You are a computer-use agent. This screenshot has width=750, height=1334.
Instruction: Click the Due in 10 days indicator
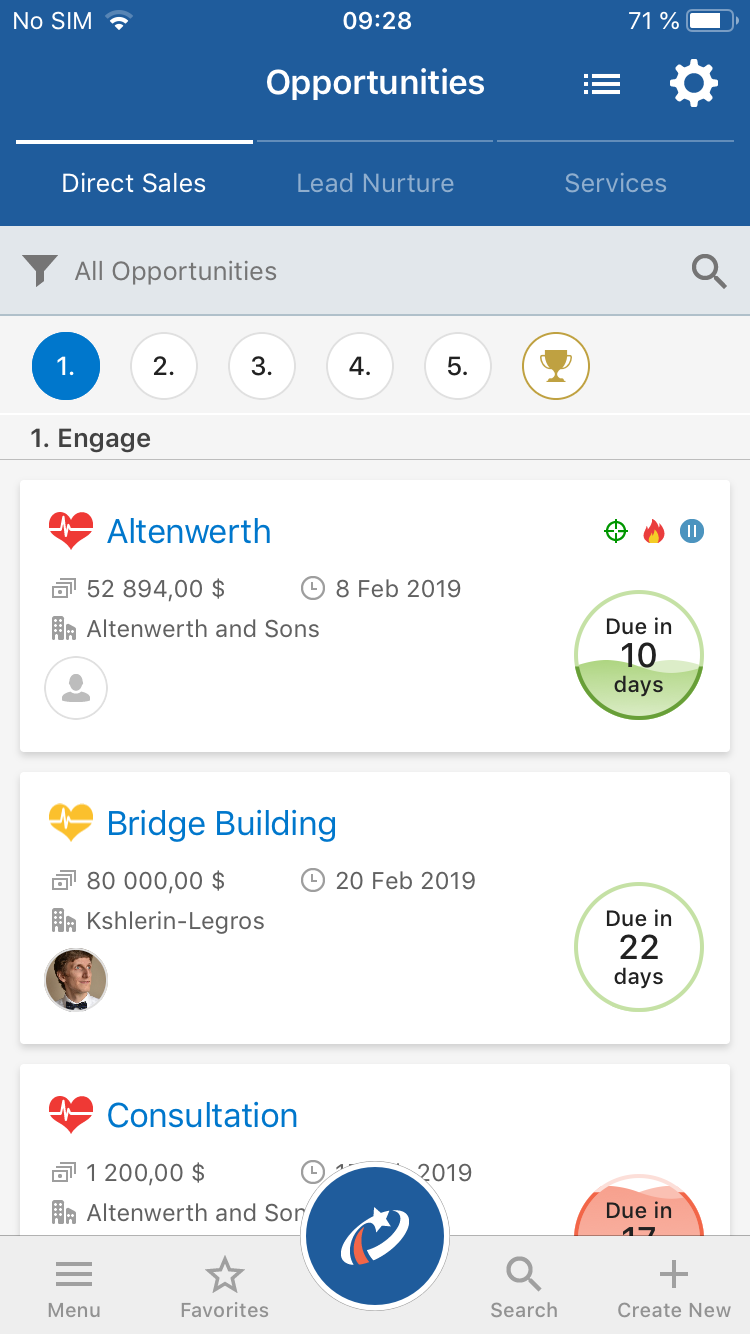click(x=639, y=655)
